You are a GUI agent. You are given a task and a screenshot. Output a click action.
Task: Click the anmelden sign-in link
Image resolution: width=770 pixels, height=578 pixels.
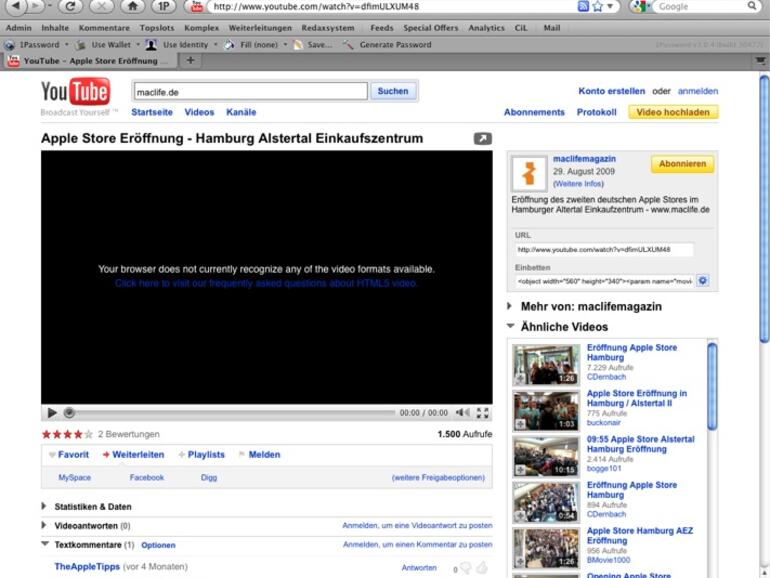click(x=697, y=91)
